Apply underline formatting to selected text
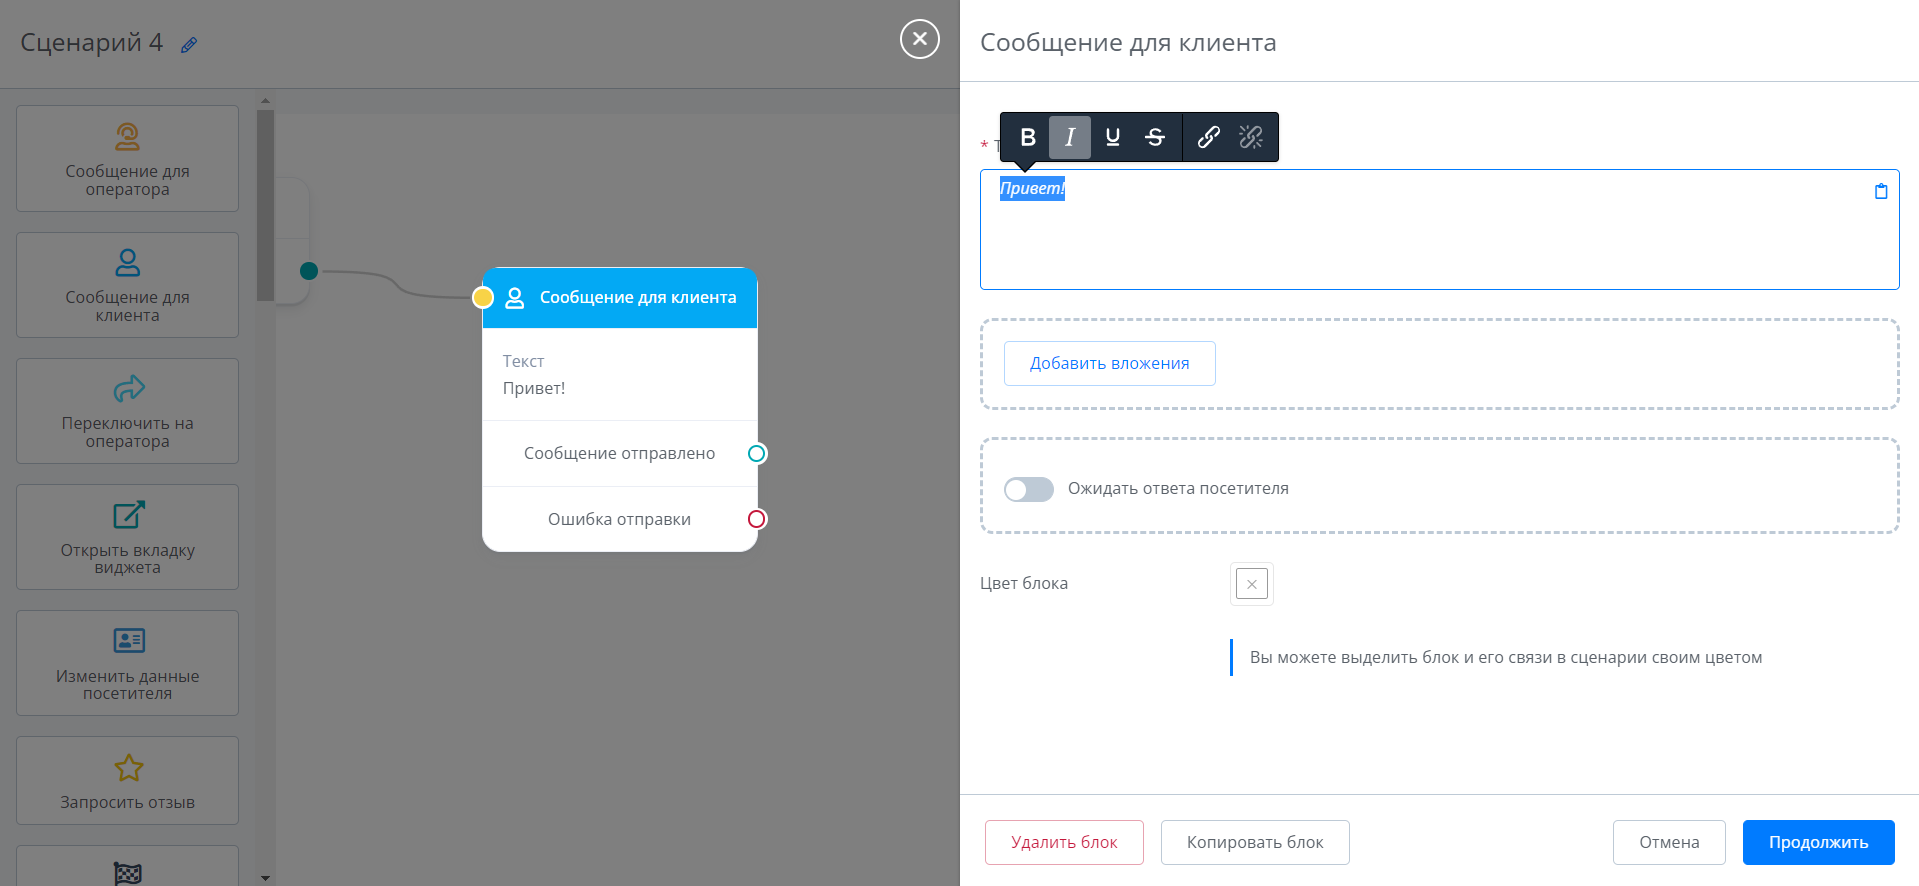This screenshot has width=1919, height=886. [x=1112, y=137]
